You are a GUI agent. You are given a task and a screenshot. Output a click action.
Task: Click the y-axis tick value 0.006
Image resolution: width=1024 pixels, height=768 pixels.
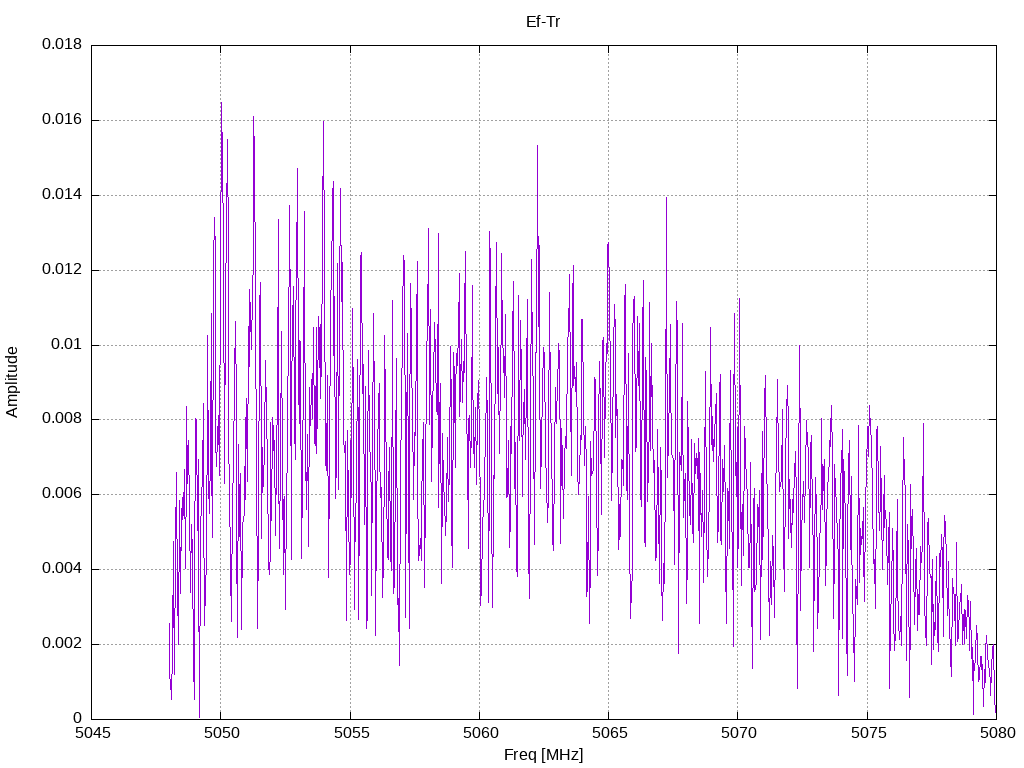[62, 494]
